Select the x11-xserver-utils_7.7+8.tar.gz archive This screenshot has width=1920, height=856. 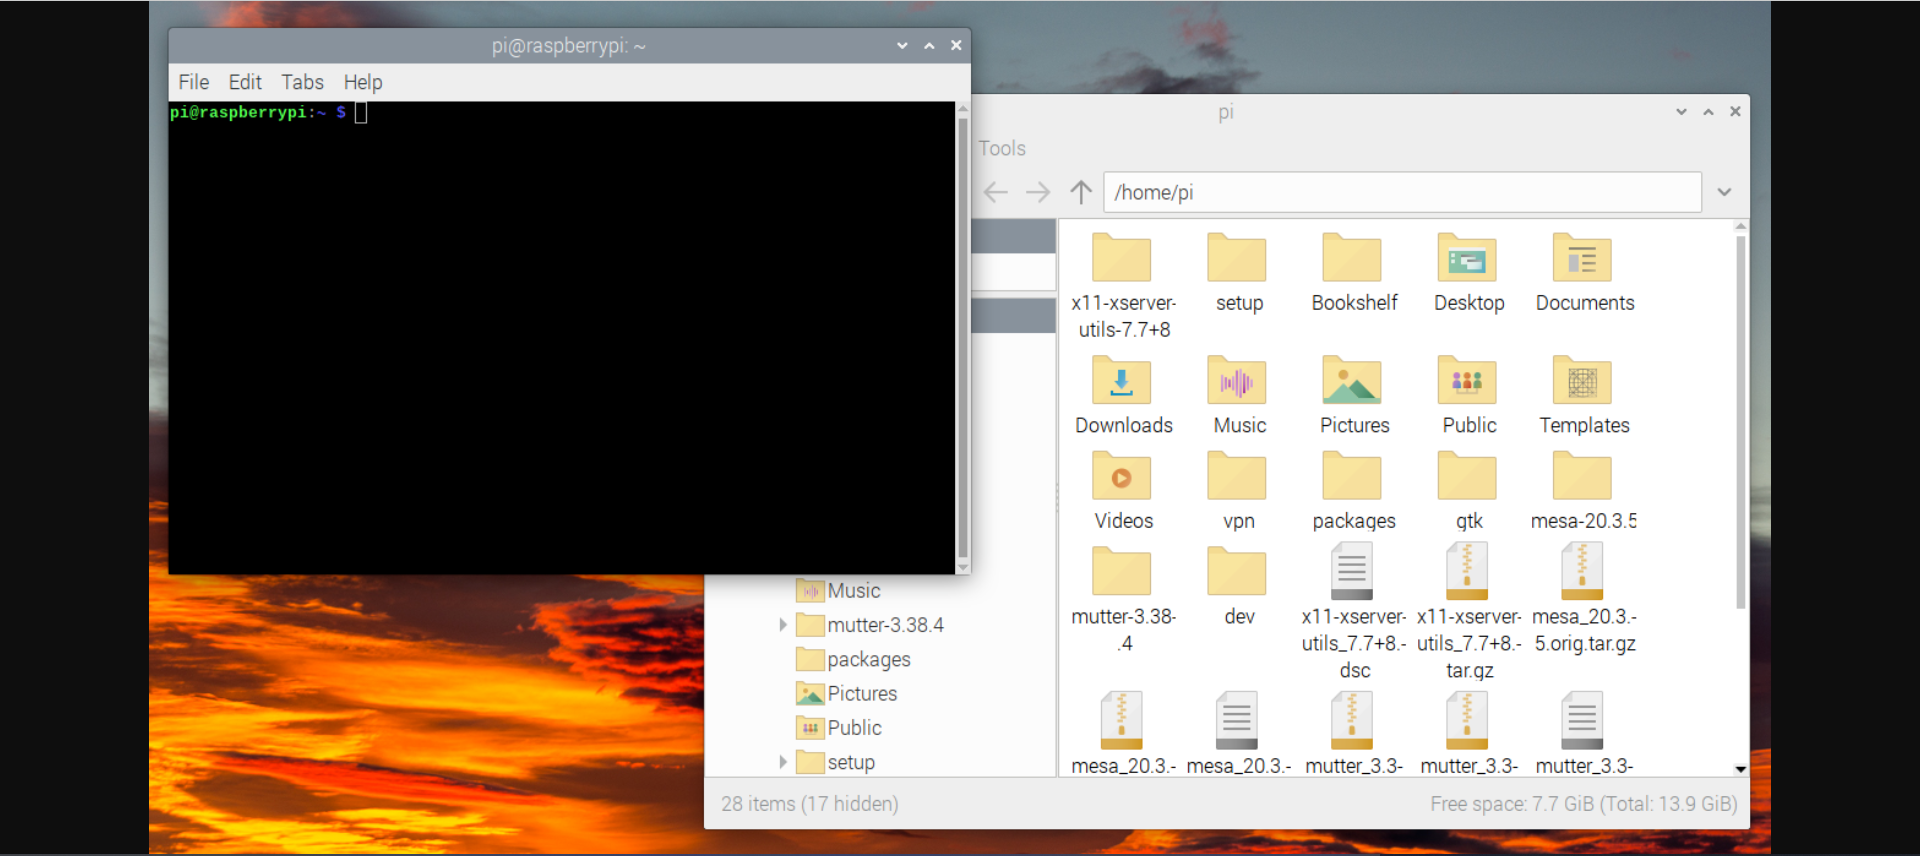(1467, 571)
